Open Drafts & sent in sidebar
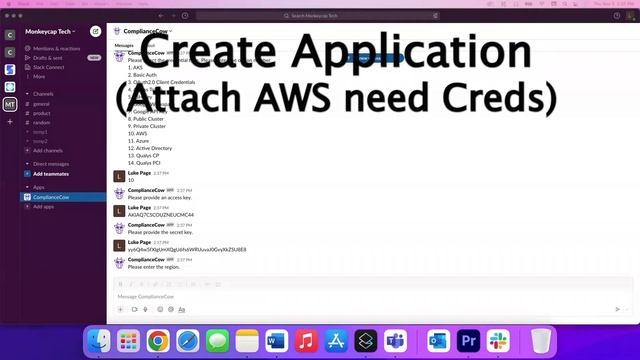 (47, 58)
